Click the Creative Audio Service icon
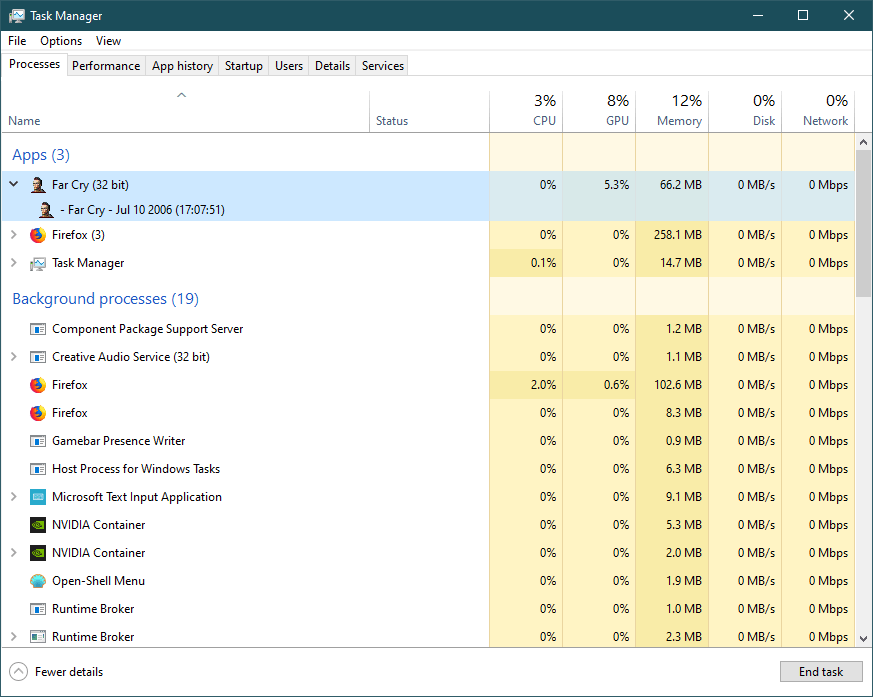 38,357
